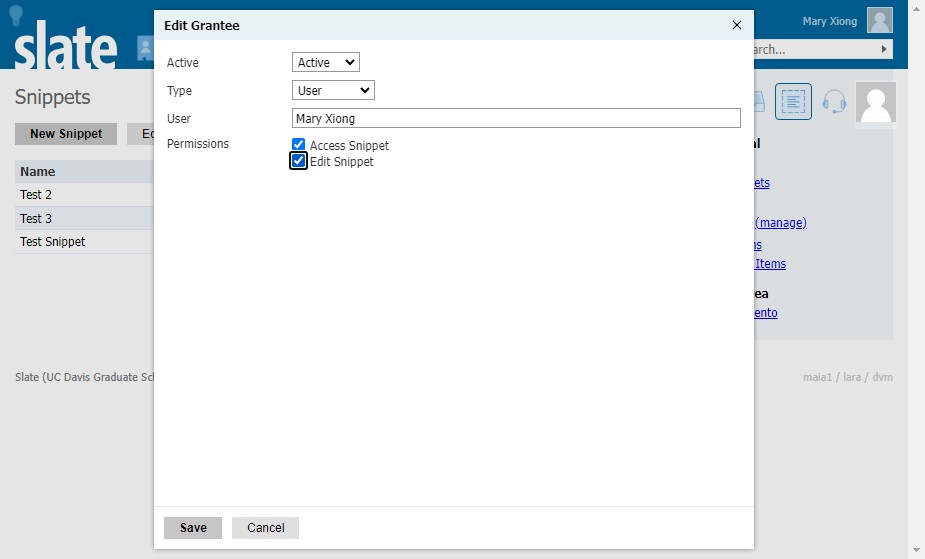This screenshot has width=925, height=559.
Task: Click the Mary Xiong username in header
Action: 829,21
